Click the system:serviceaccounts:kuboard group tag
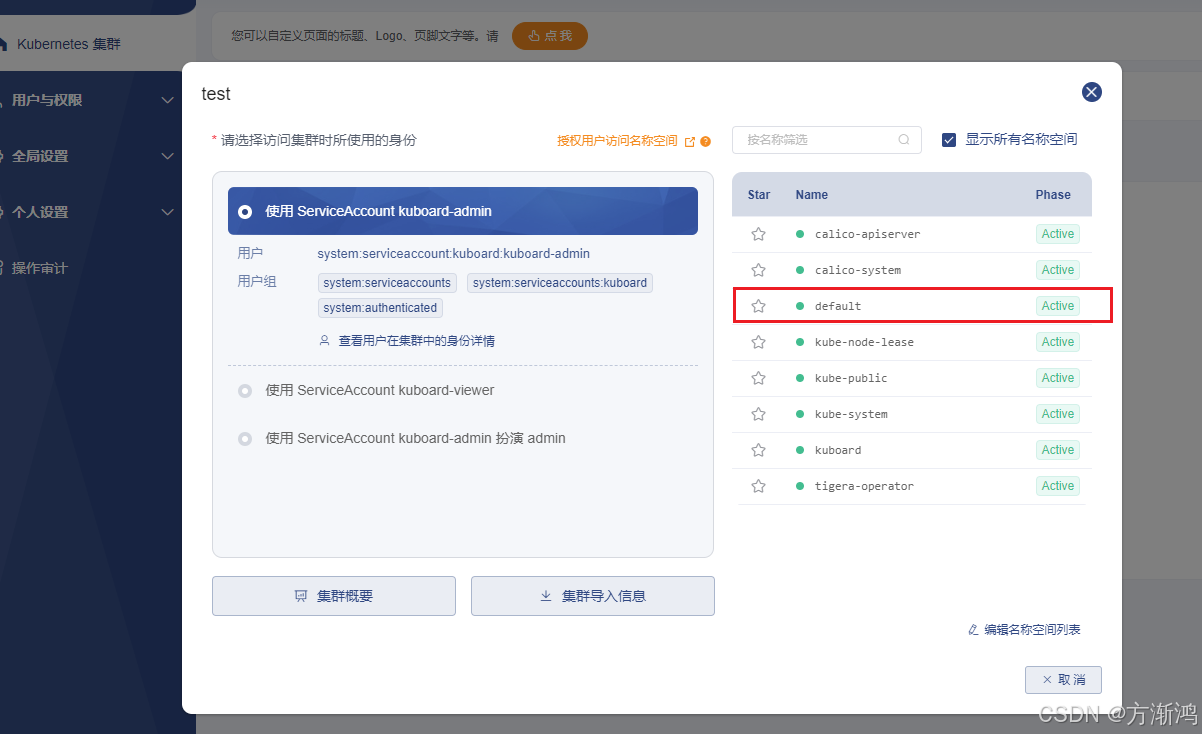Image resolution: width=1202 pixels, height=734 pixels. click(560, 283)
